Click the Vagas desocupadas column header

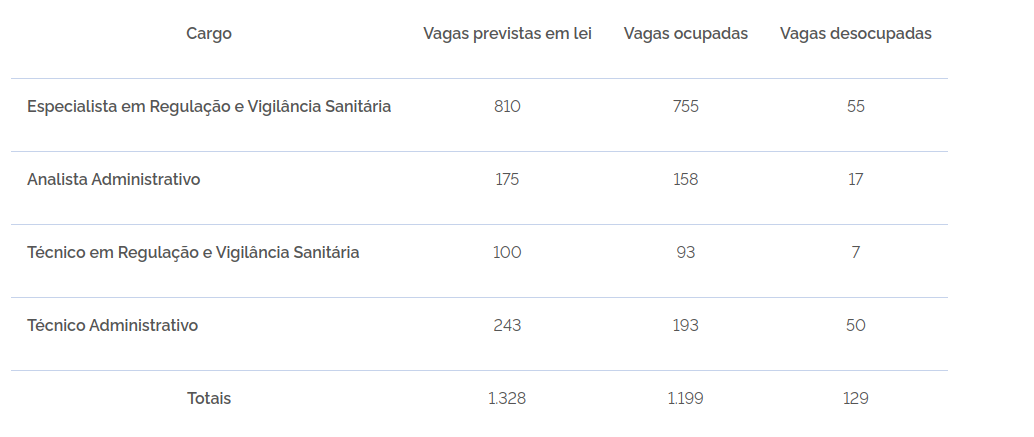coord(855,34)
